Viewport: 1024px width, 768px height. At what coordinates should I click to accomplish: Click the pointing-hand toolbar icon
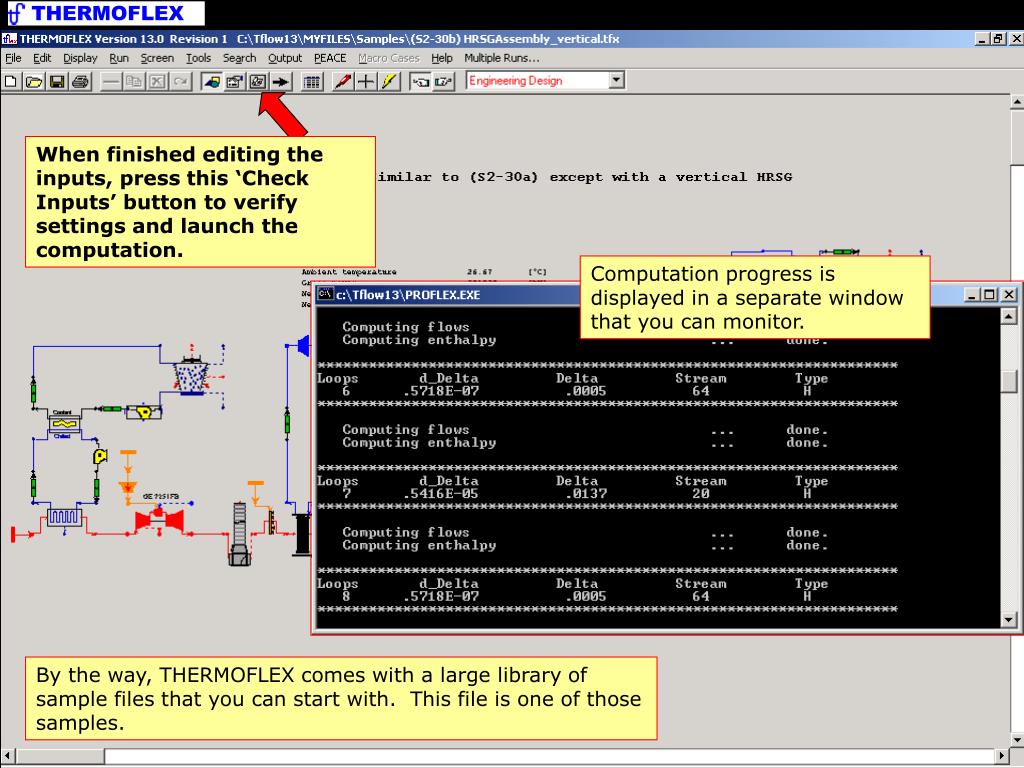(x=420, y=82)
